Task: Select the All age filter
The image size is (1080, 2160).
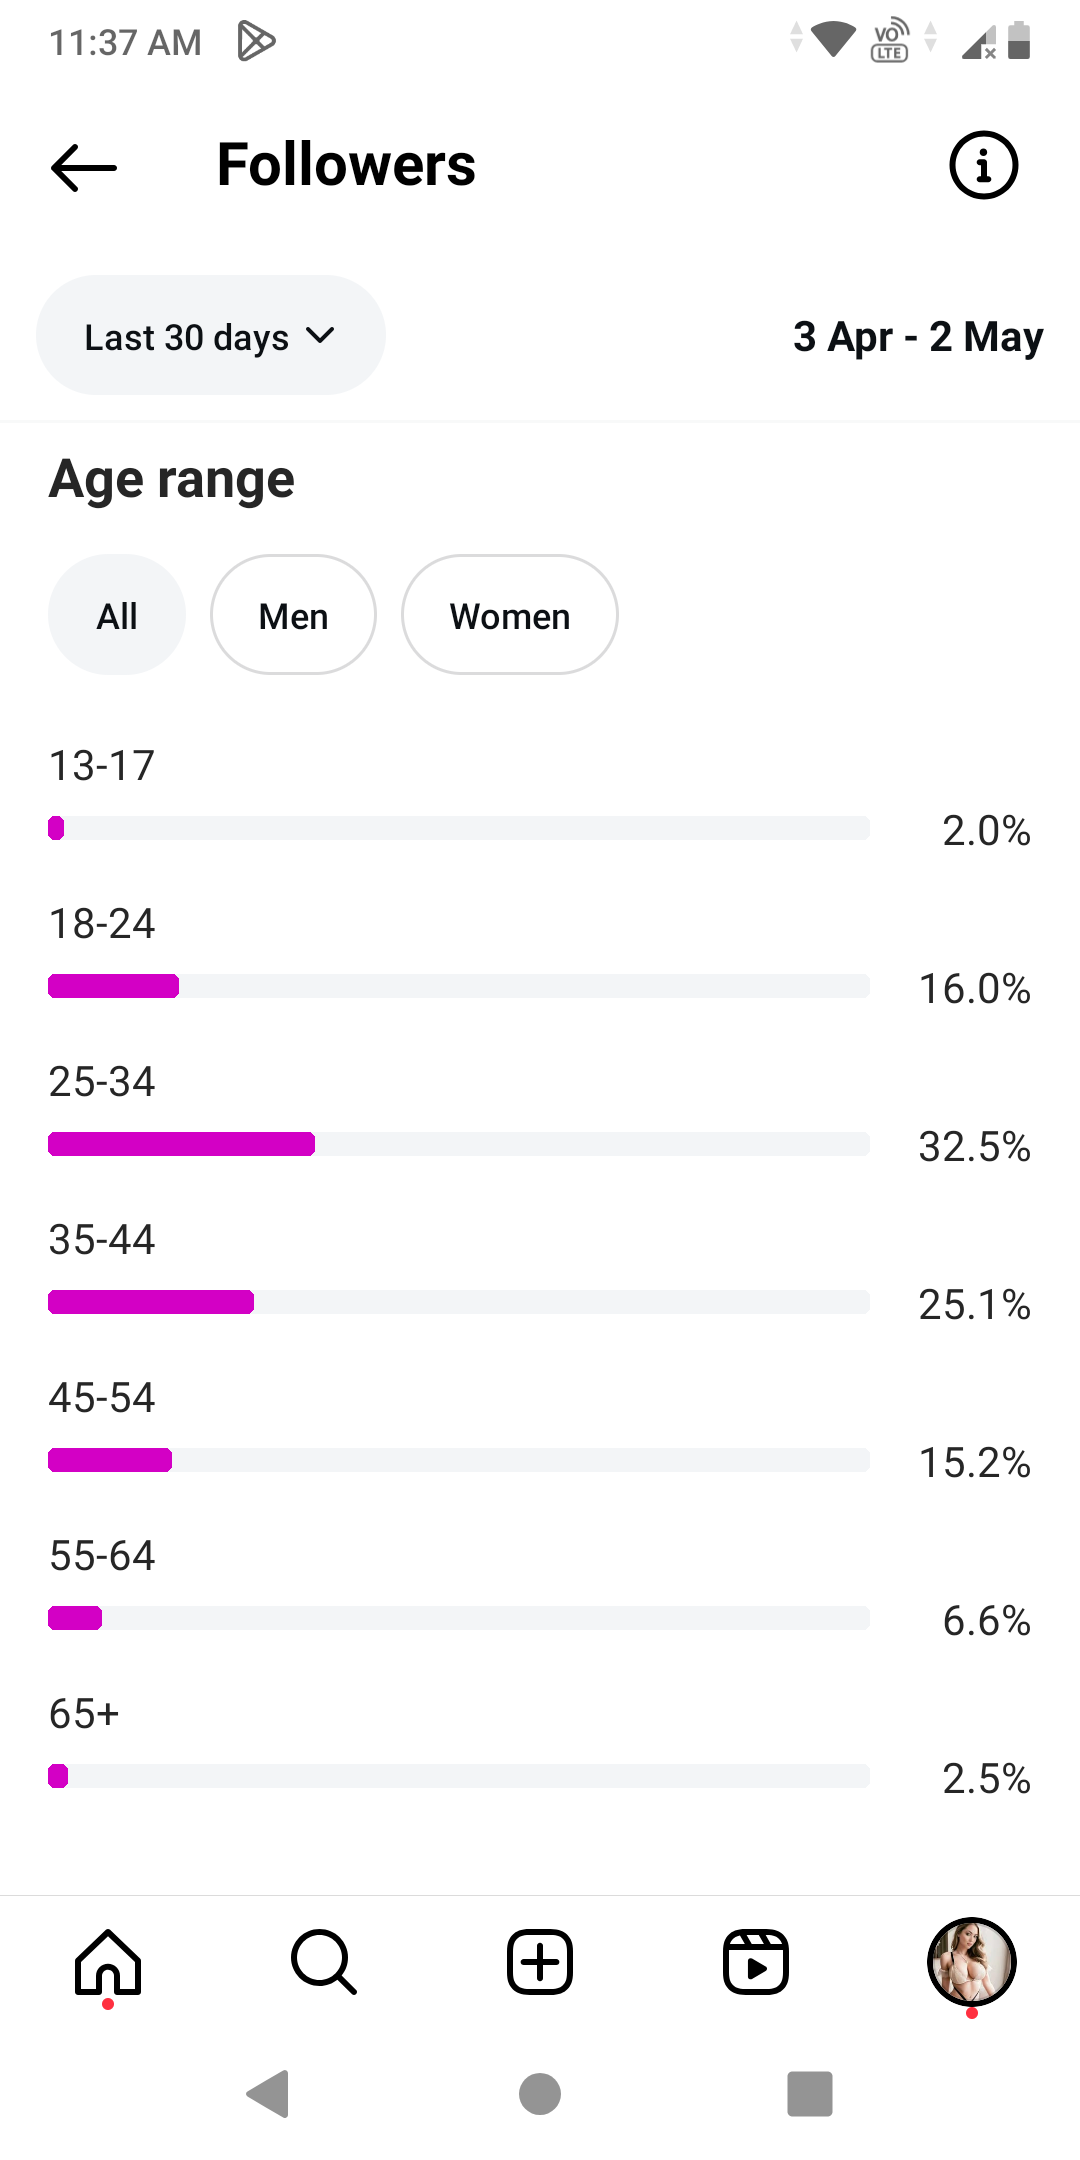Action: (117, 616)
